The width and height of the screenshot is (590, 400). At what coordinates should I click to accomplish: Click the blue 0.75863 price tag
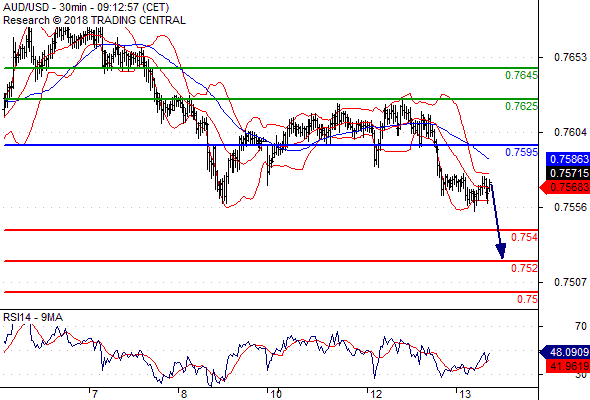pos(568,159)
